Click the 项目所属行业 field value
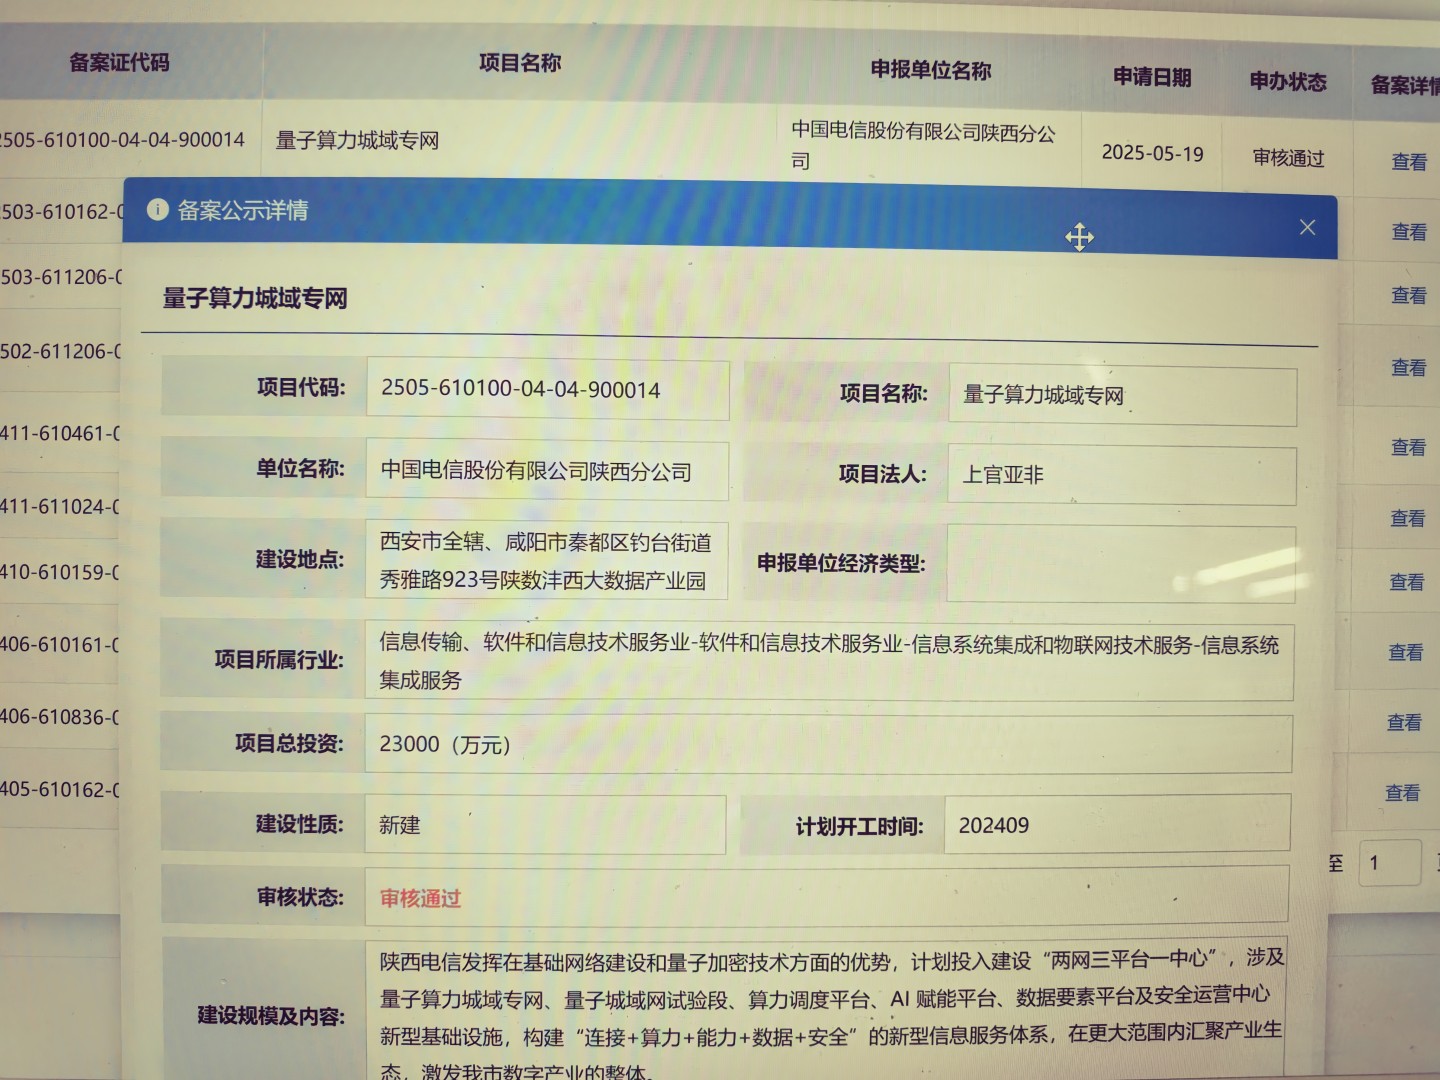The height and width of the screenshot is (1080, 1440). (x=829, y=660)
